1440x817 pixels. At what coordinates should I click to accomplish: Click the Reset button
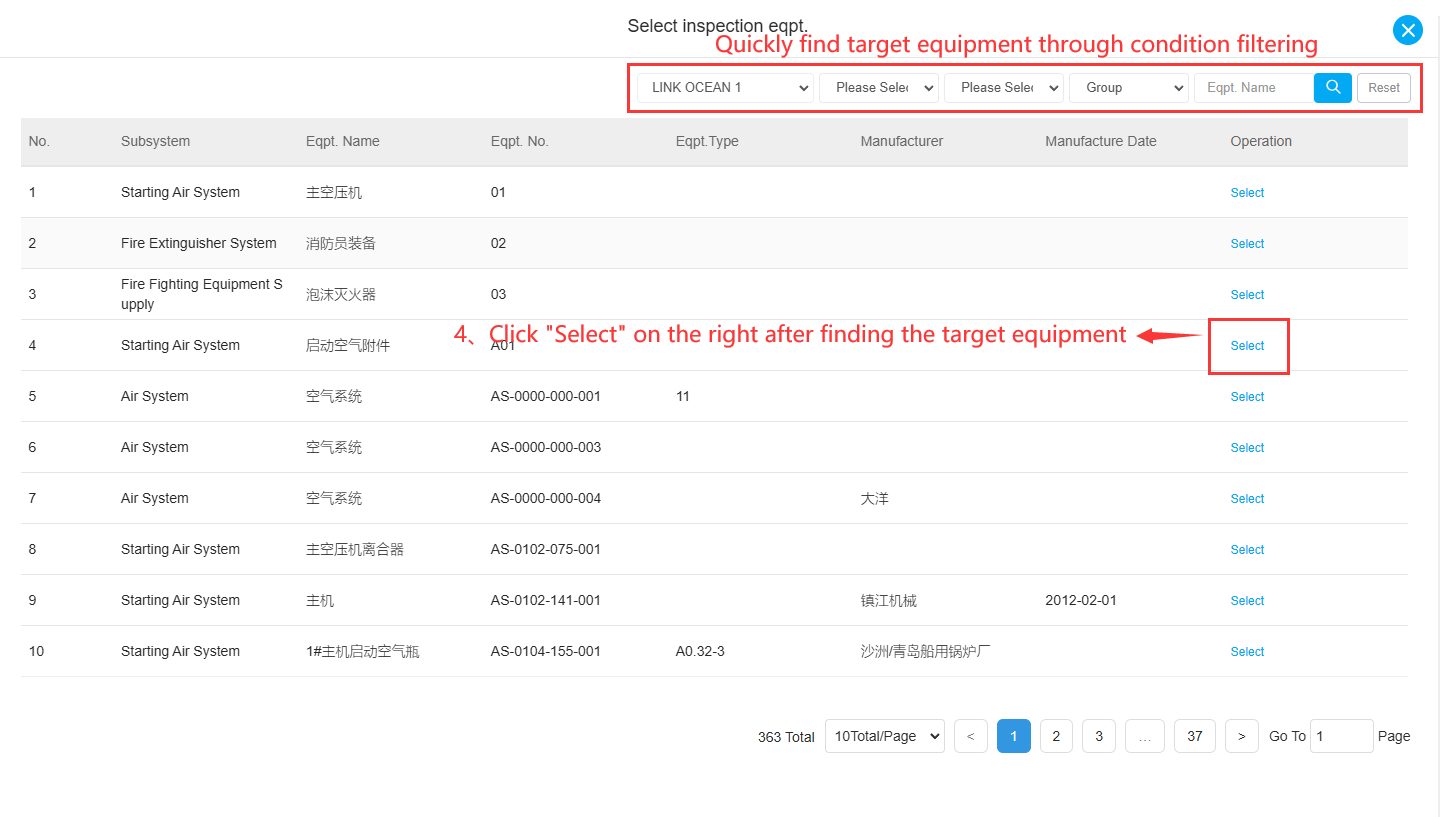click(1384, 88)
